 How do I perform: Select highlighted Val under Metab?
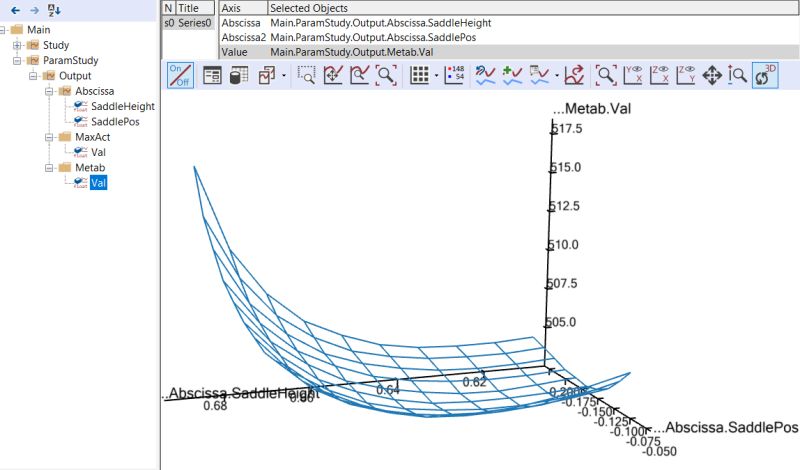98,183
